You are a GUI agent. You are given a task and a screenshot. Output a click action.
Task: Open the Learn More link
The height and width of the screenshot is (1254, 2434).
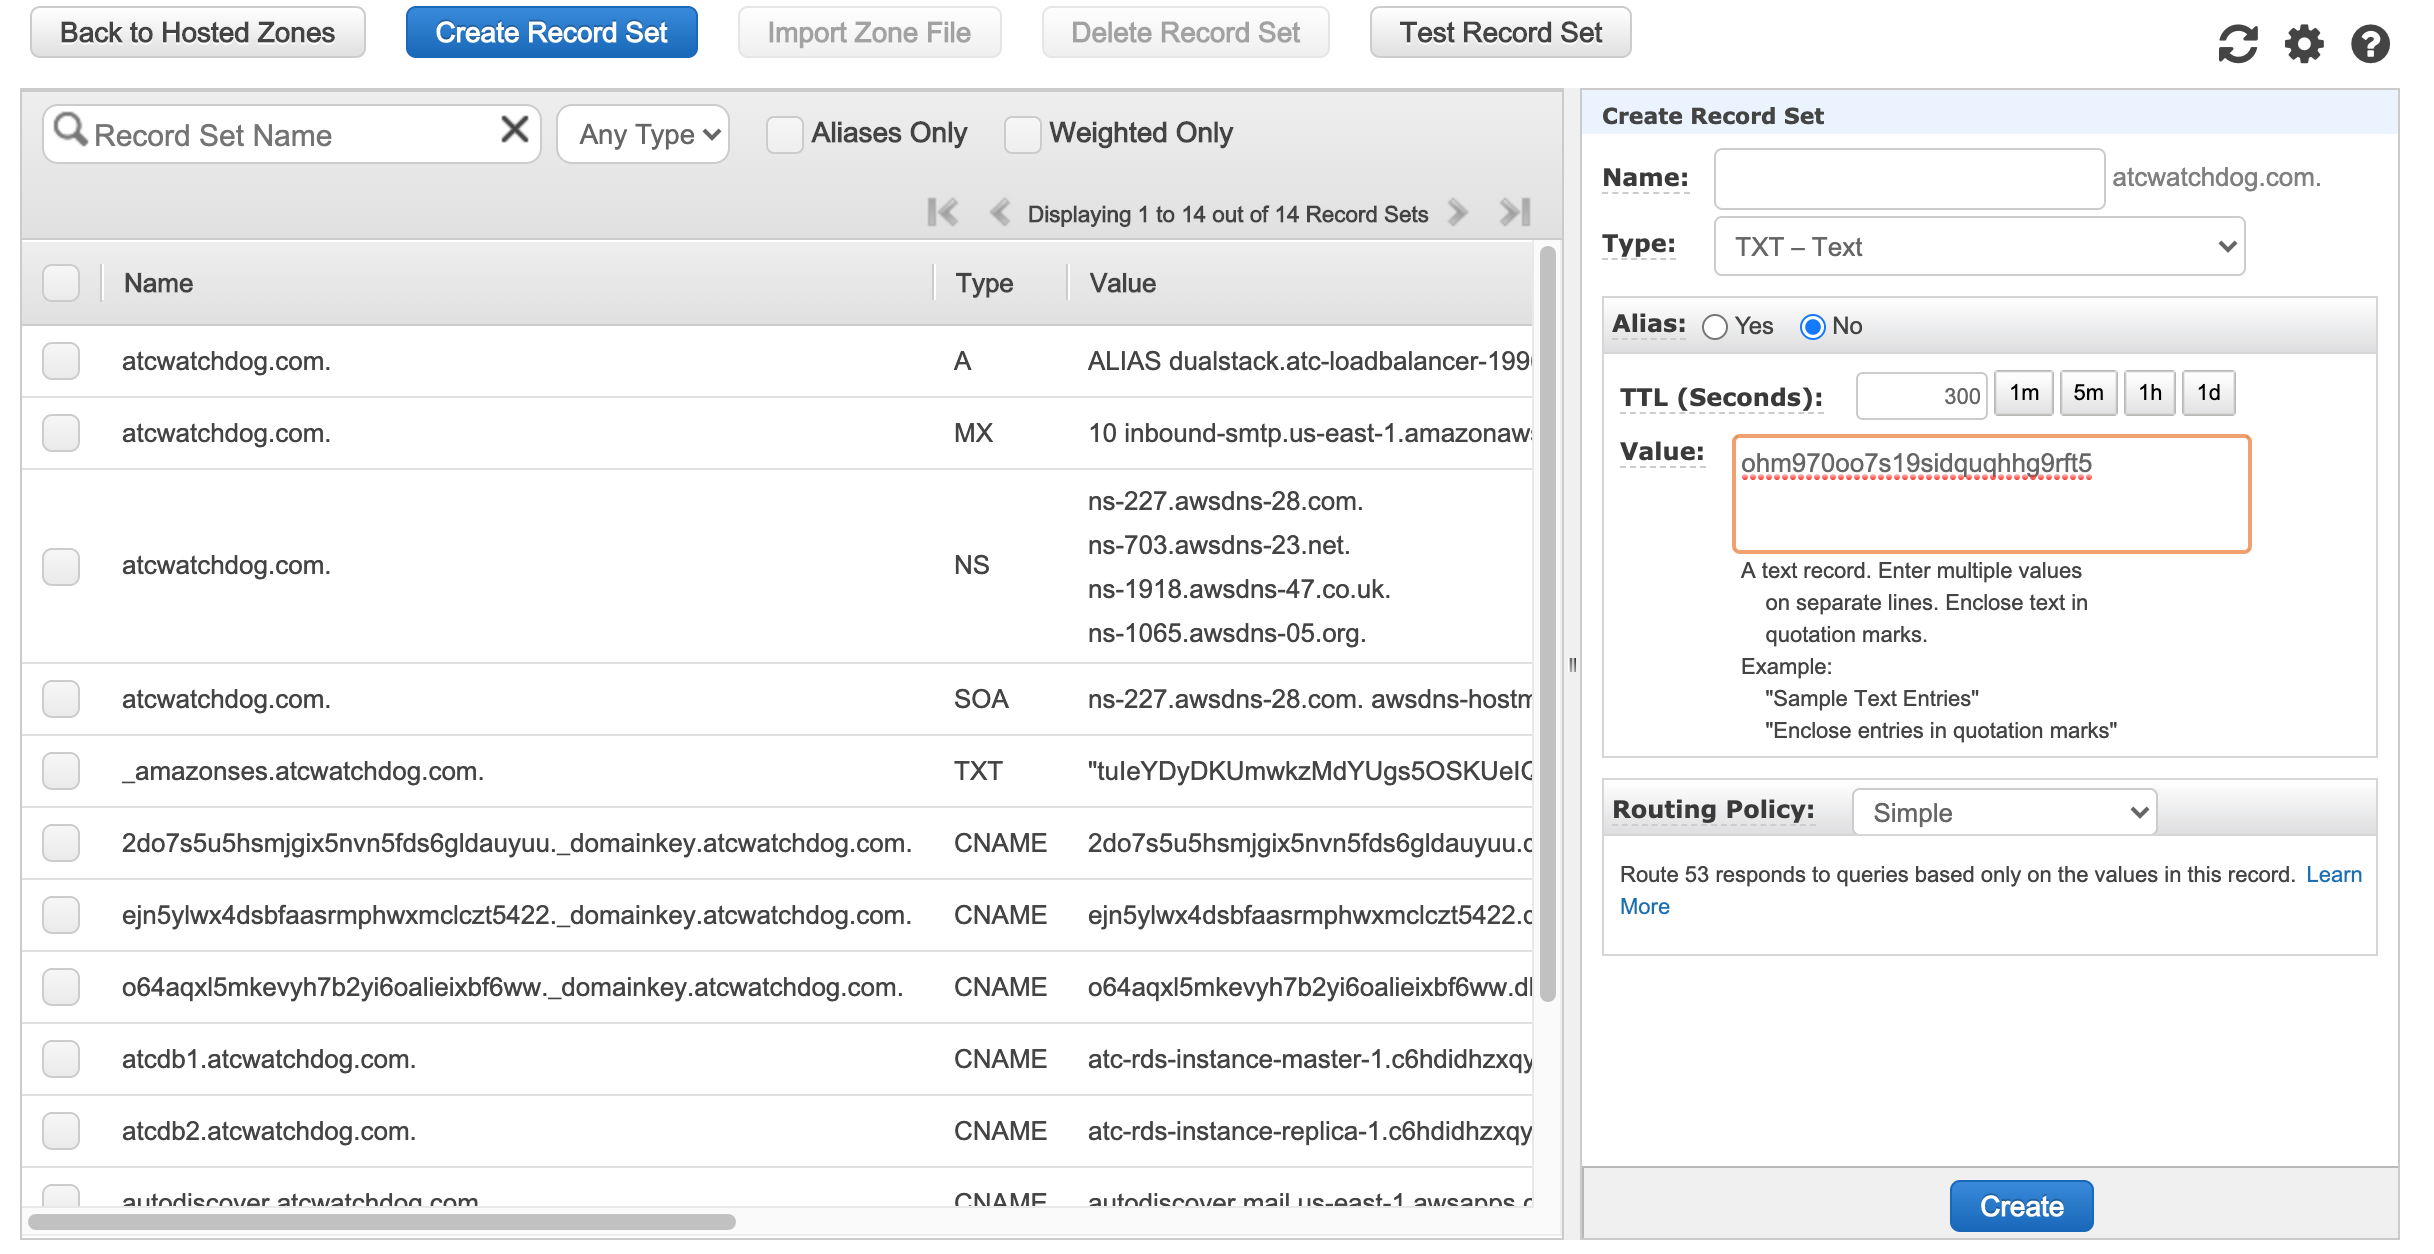tap(2333, 875)
